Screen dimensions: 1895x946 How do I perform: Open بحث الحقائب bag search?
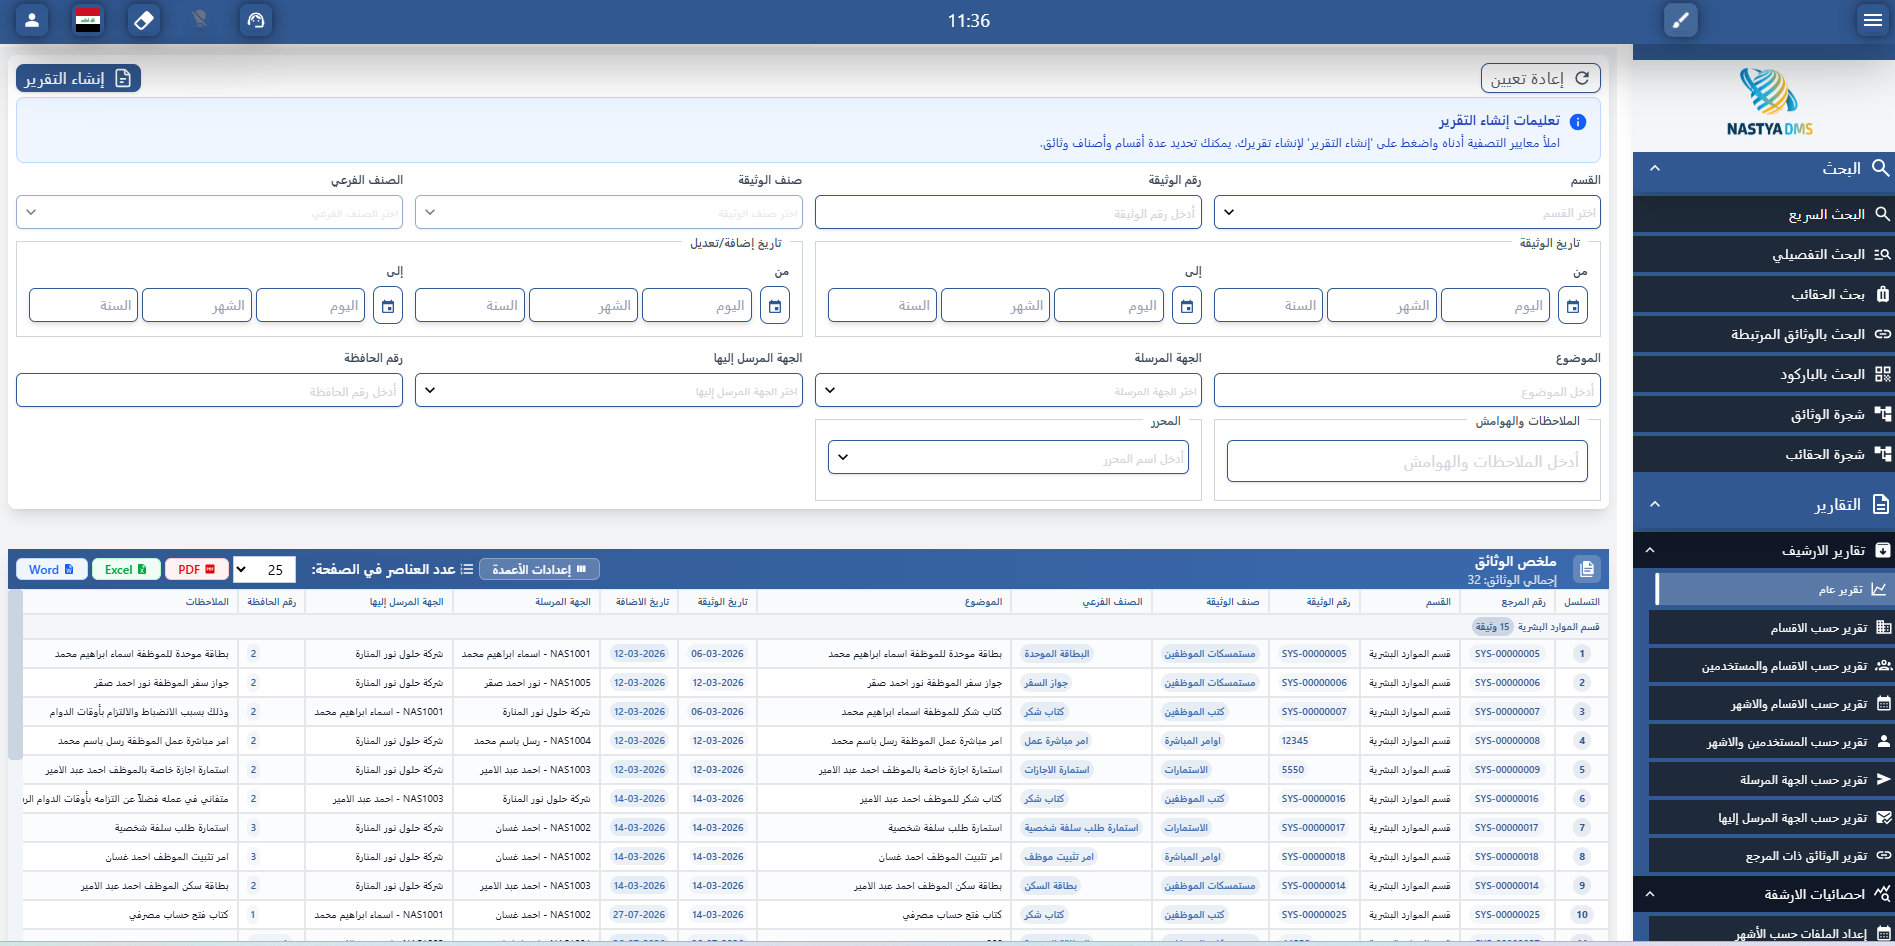pos(1764,294)
